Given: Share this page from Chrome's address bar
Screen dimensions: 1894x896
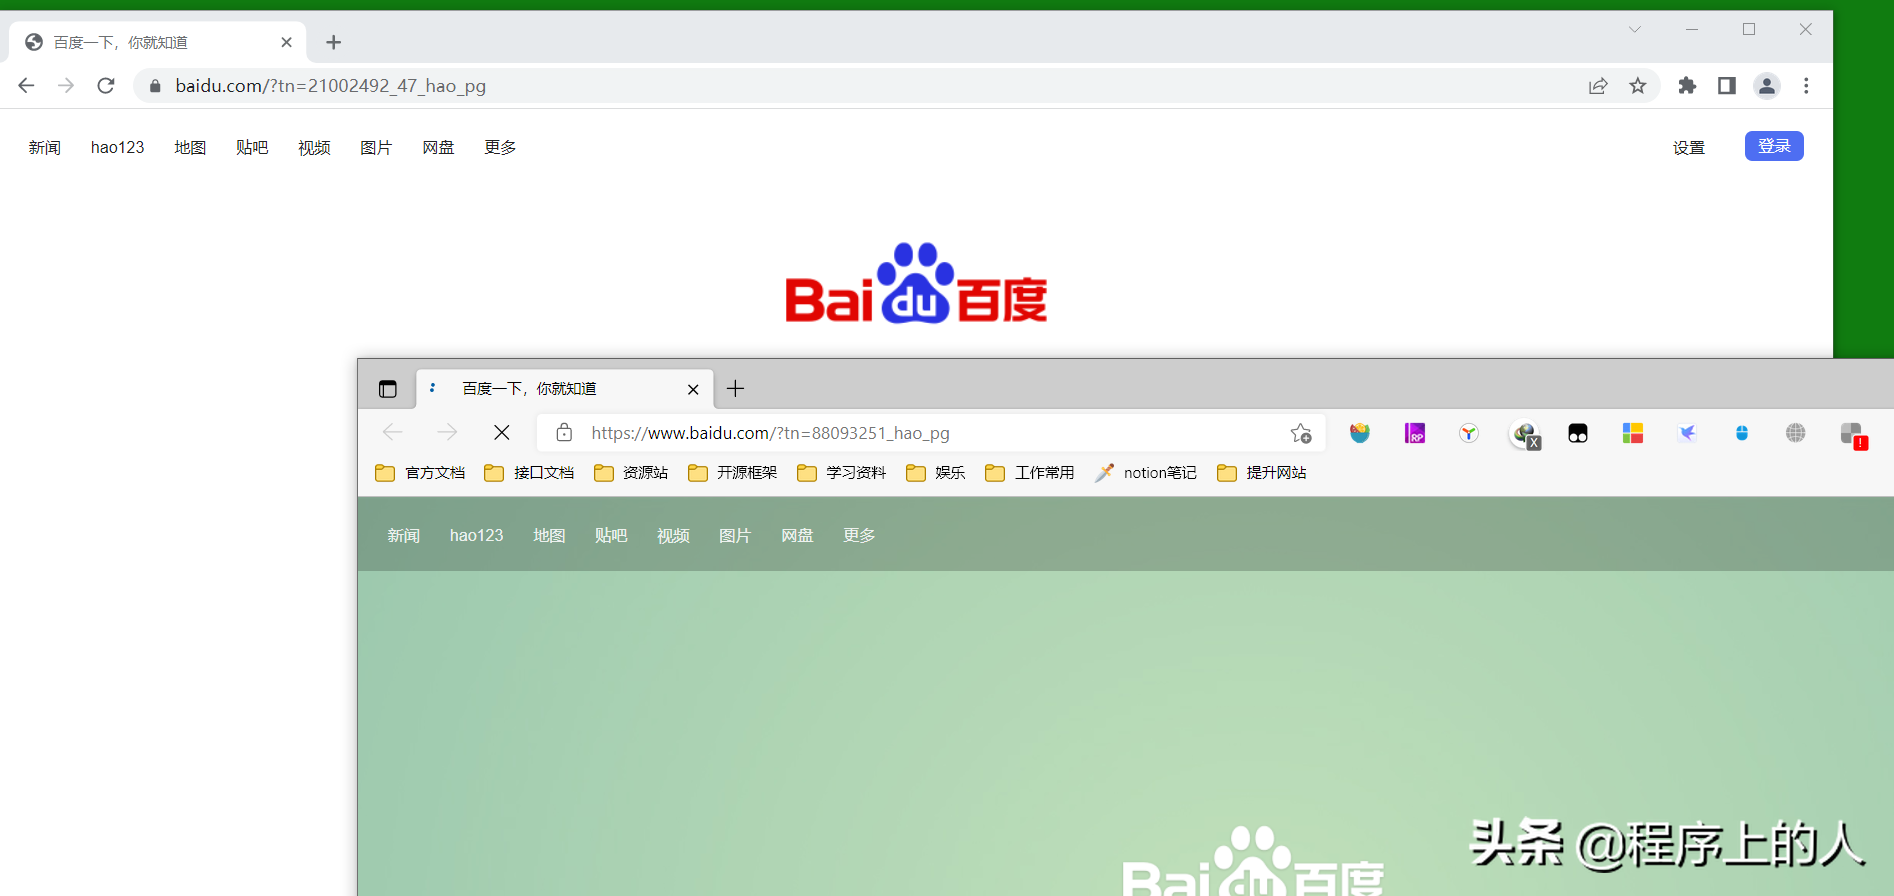Looking at the screenshot, I should (x=1598, y=86).
